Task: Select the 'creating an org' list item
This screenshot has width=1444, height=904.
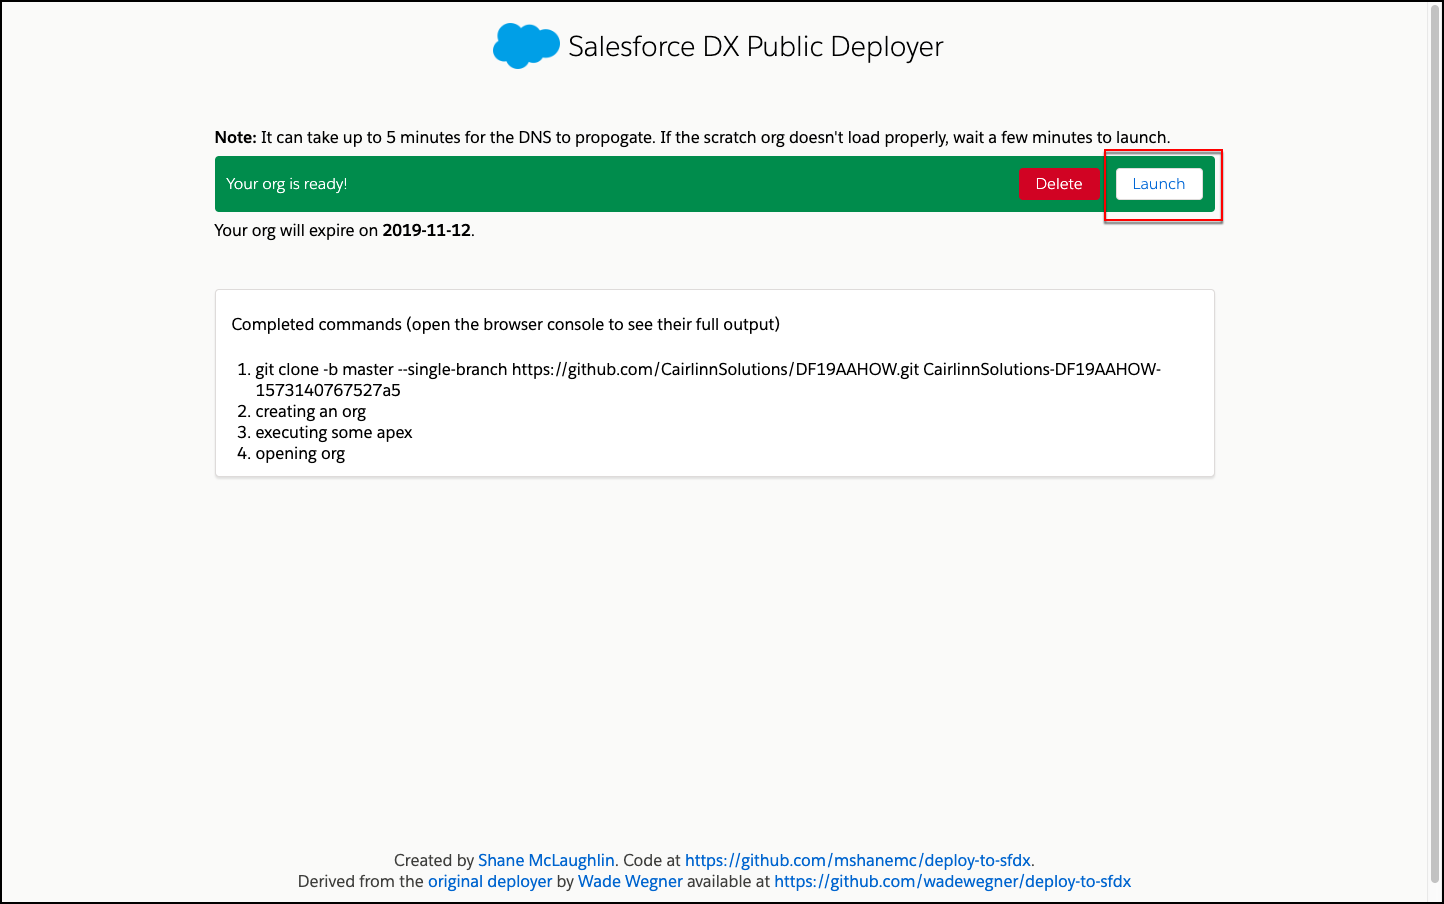Action: (x=311, y=412)
